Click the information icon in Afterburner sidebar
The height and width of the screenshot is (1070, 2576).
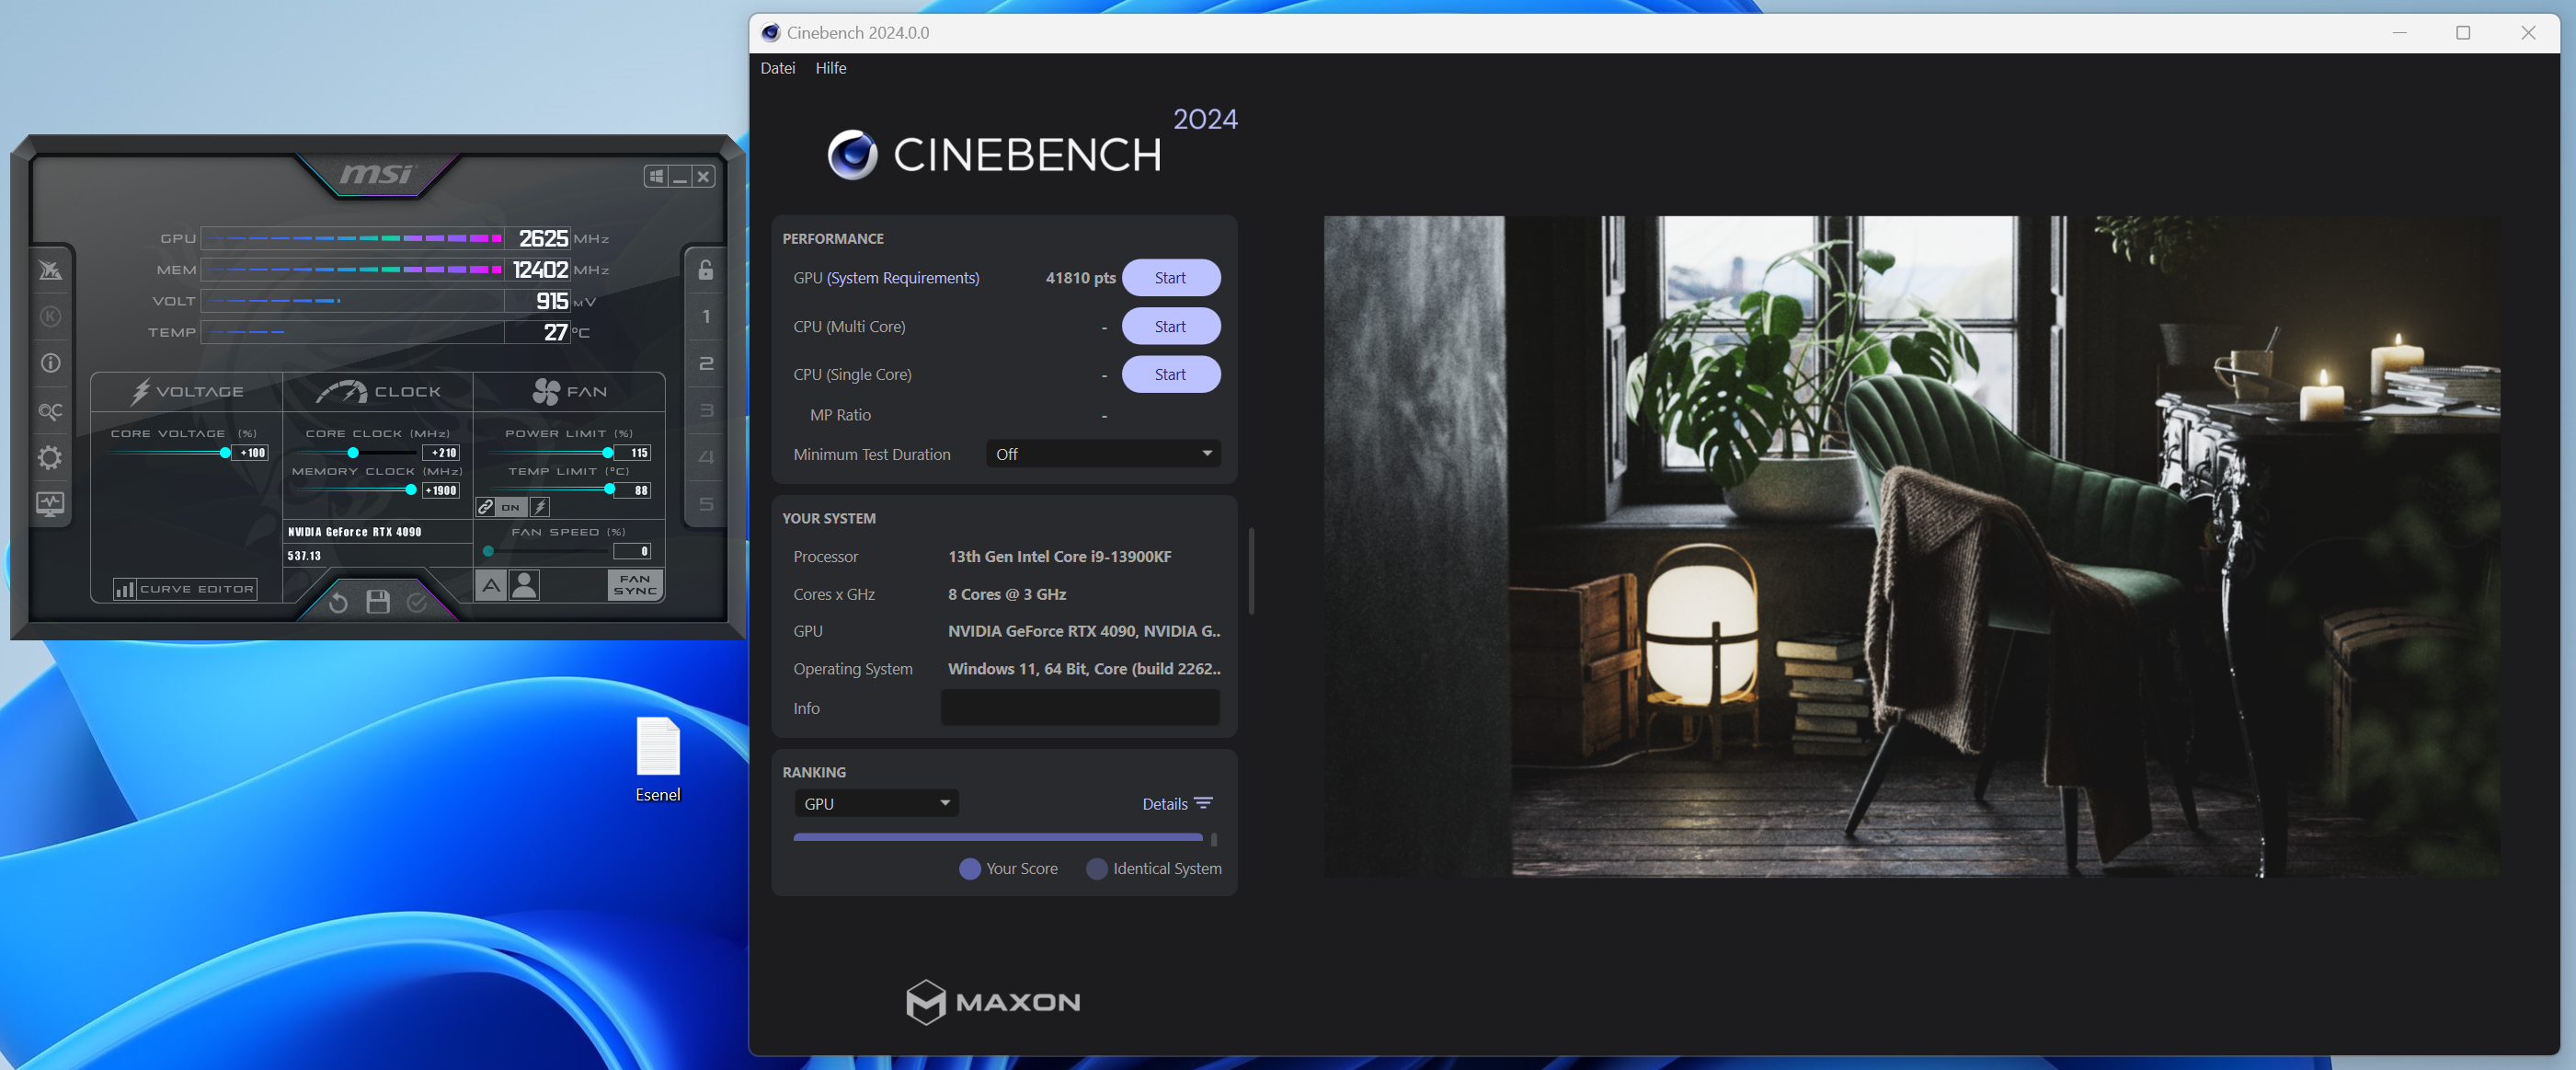50,363
